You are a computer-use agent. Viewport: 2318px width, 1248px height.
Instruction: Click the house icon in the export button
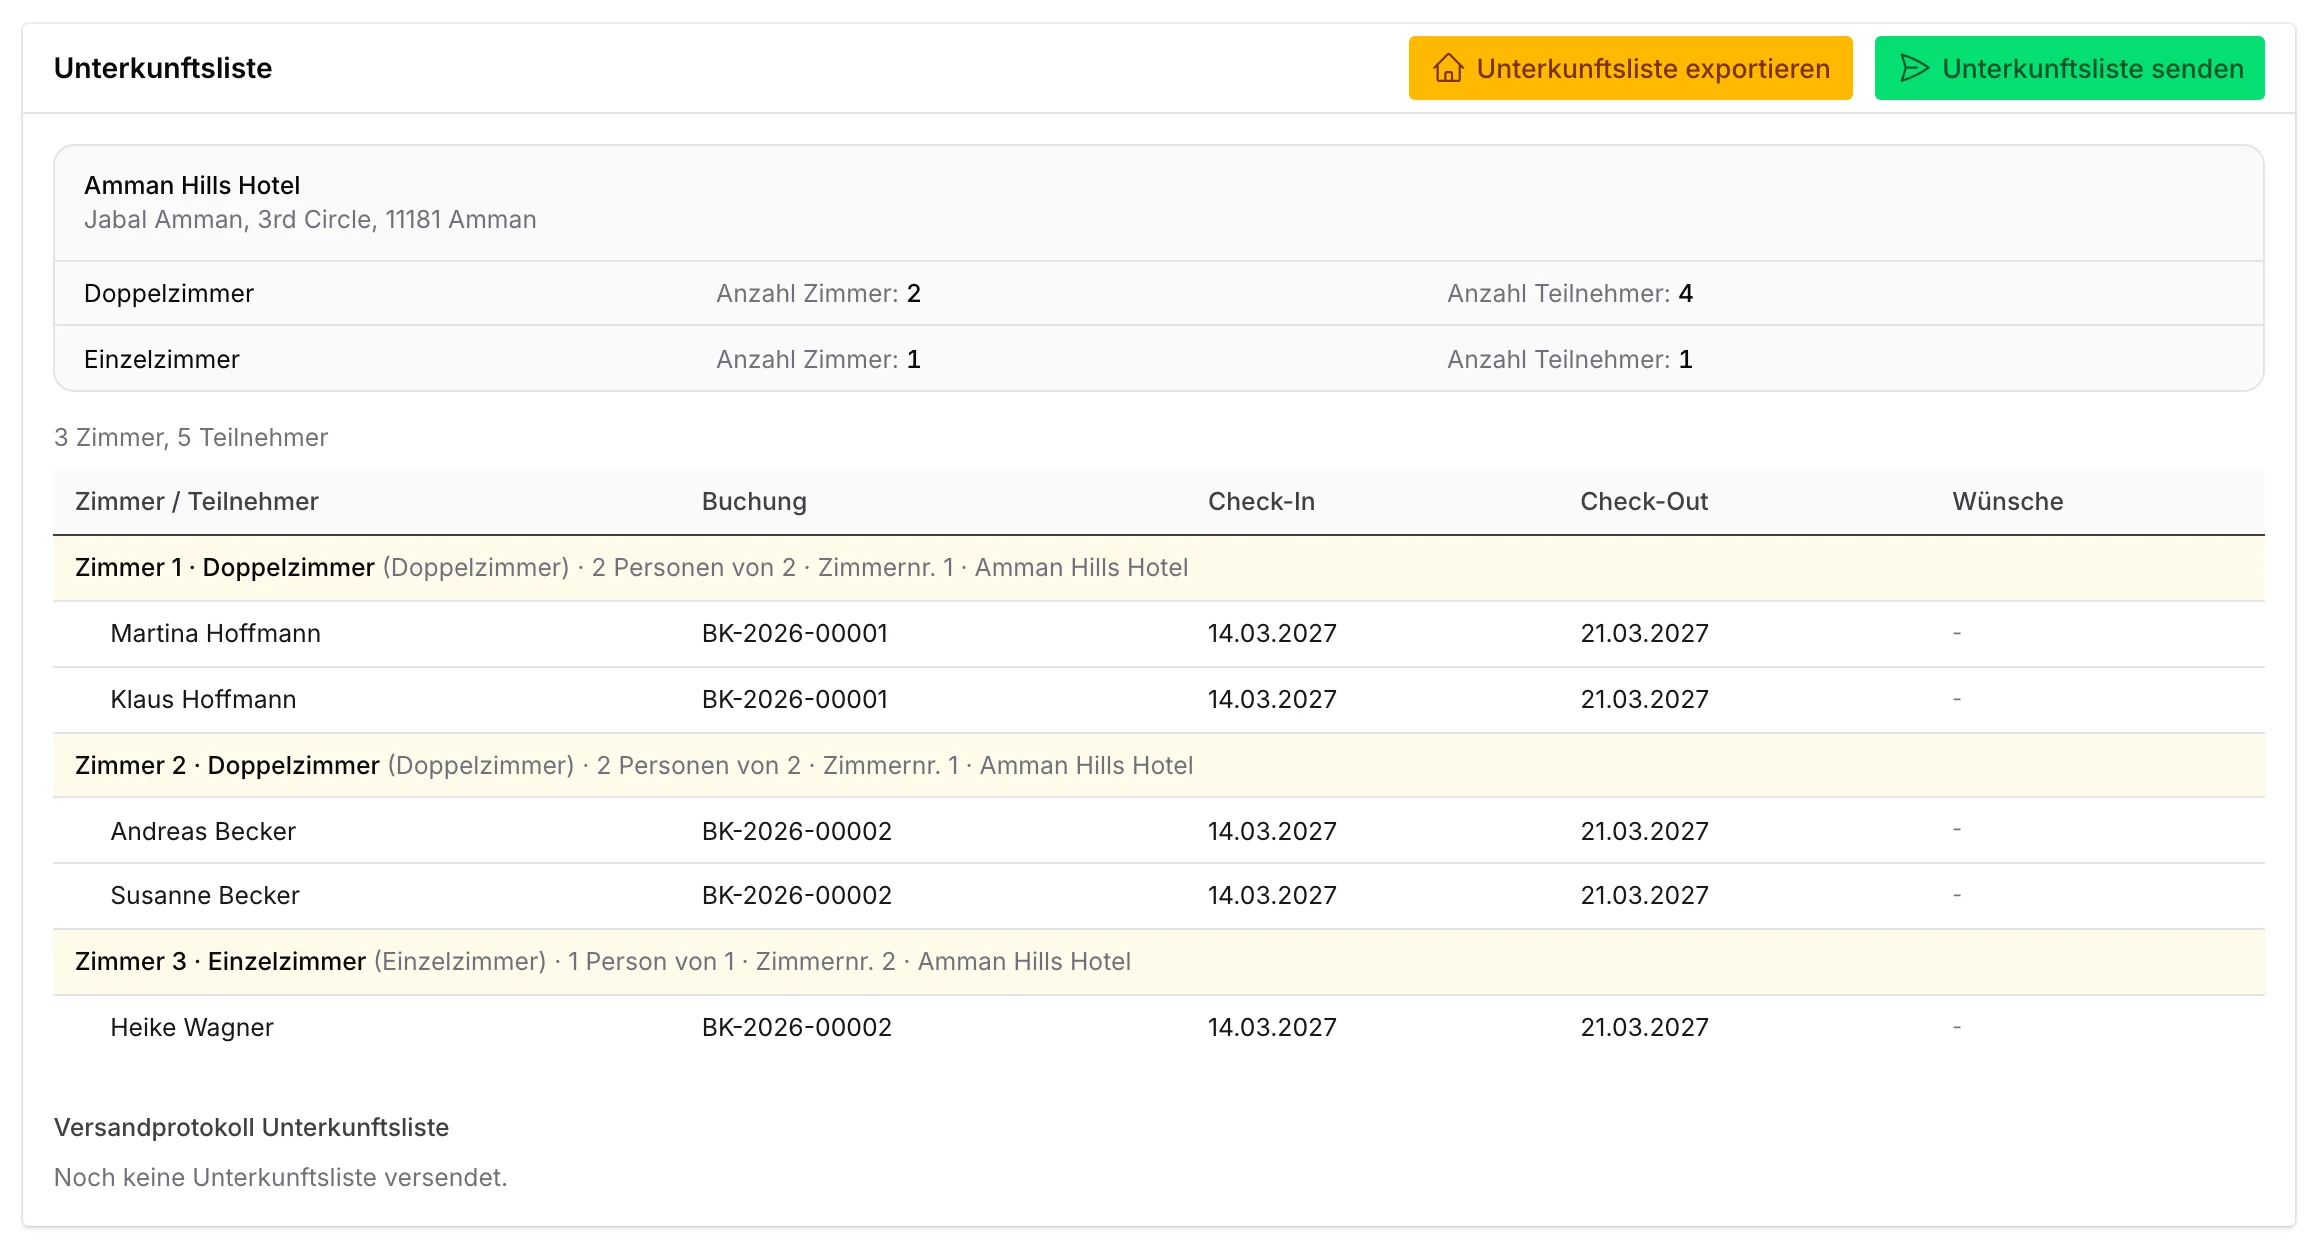[x=1448, y=68]
